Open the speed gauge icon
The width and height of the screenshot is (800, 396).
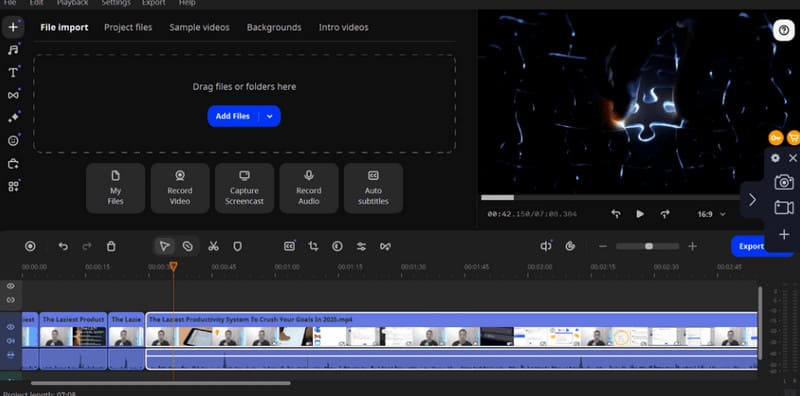(570, 246)
